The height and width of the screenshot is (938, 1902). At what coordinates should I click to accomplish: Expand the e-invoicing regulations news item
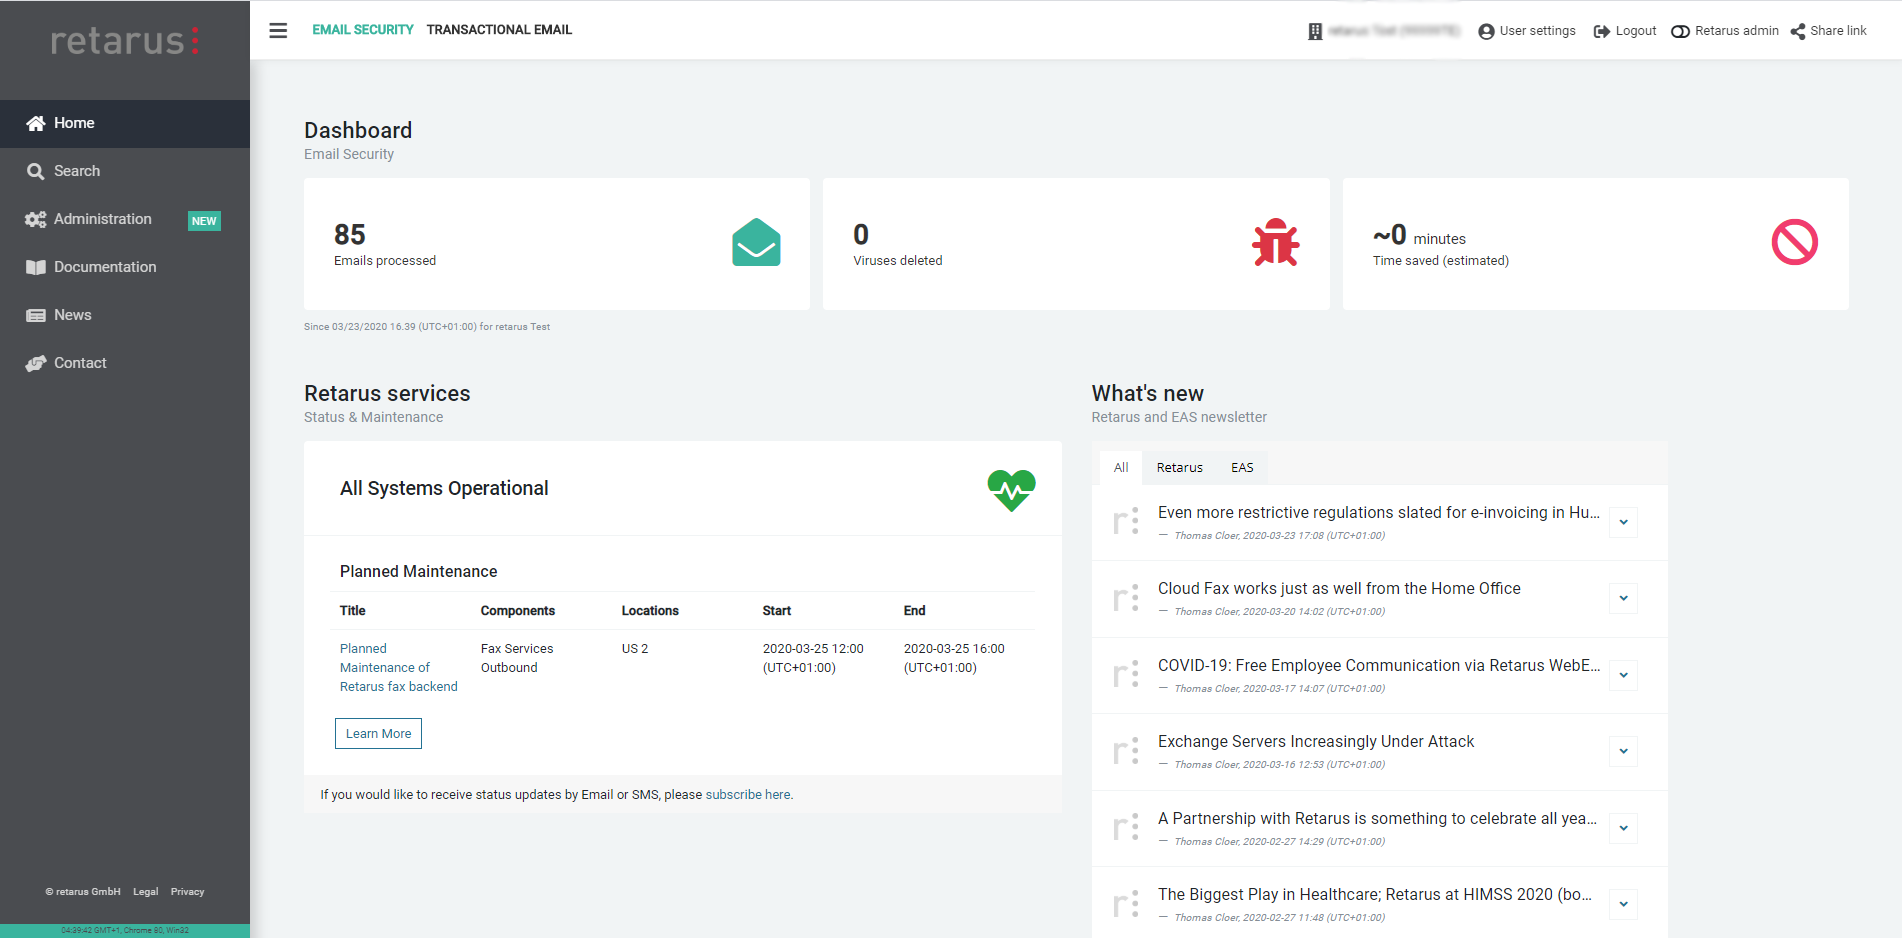(1623, 522)
